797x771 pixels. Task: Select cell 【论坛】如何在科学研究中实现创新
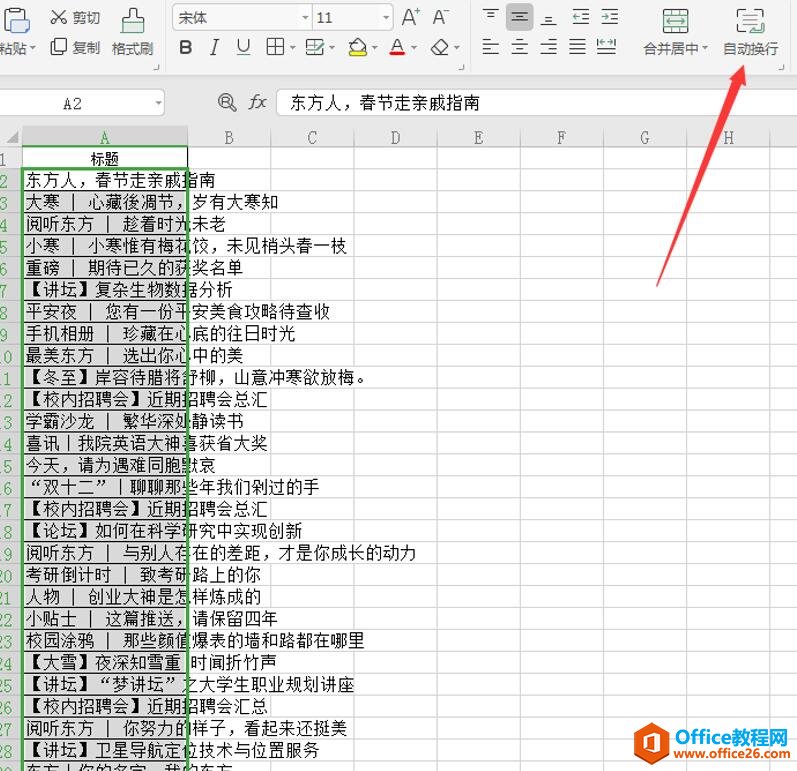105,531
